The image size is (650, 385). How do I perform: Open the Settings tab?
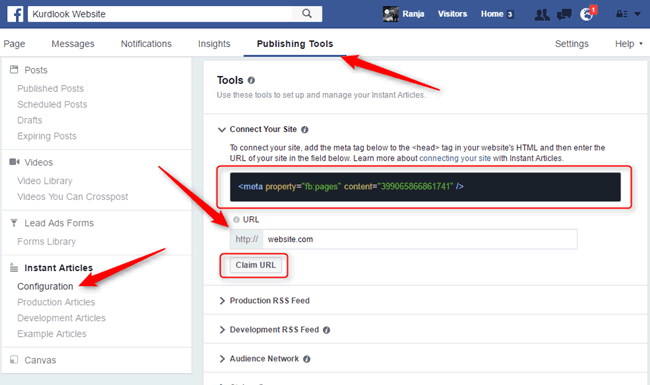pos(572,44)
